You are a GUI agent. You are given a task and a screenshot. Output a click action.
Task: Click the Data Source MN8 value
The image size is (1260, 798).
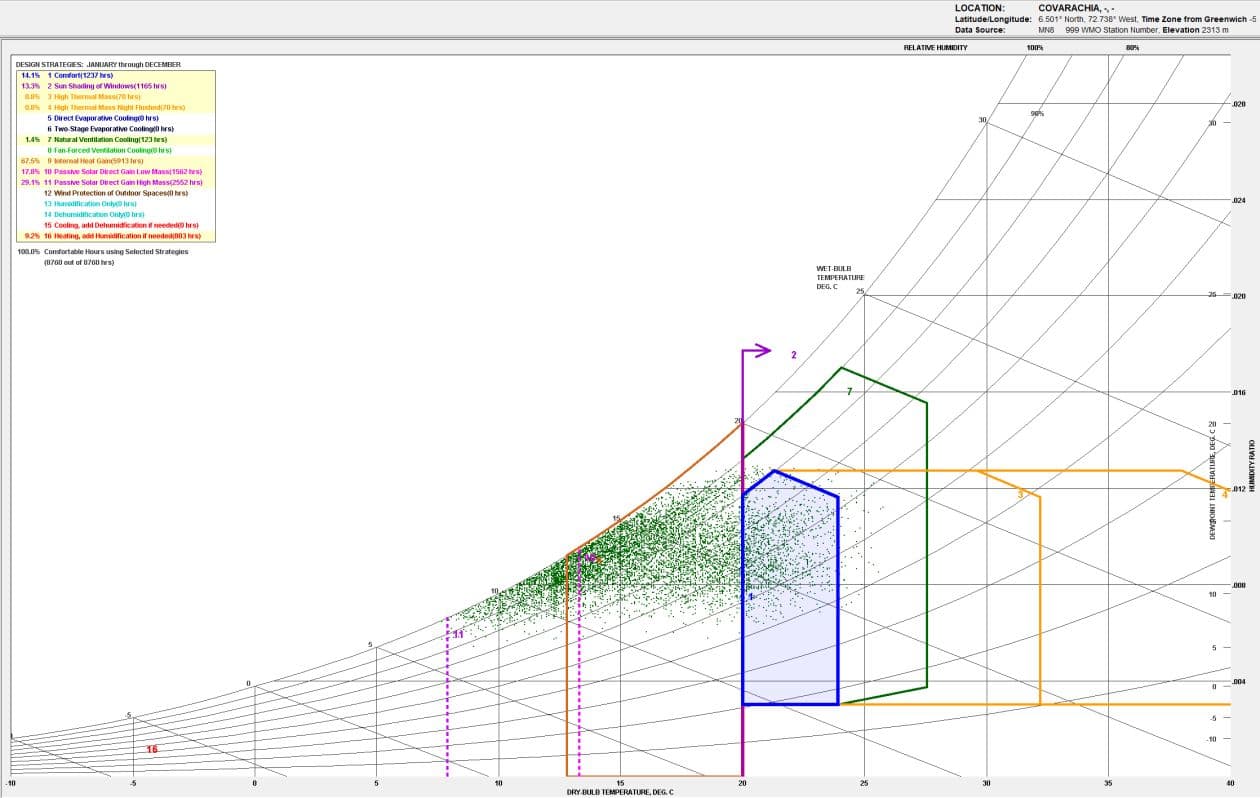[x=1045, y=30]
